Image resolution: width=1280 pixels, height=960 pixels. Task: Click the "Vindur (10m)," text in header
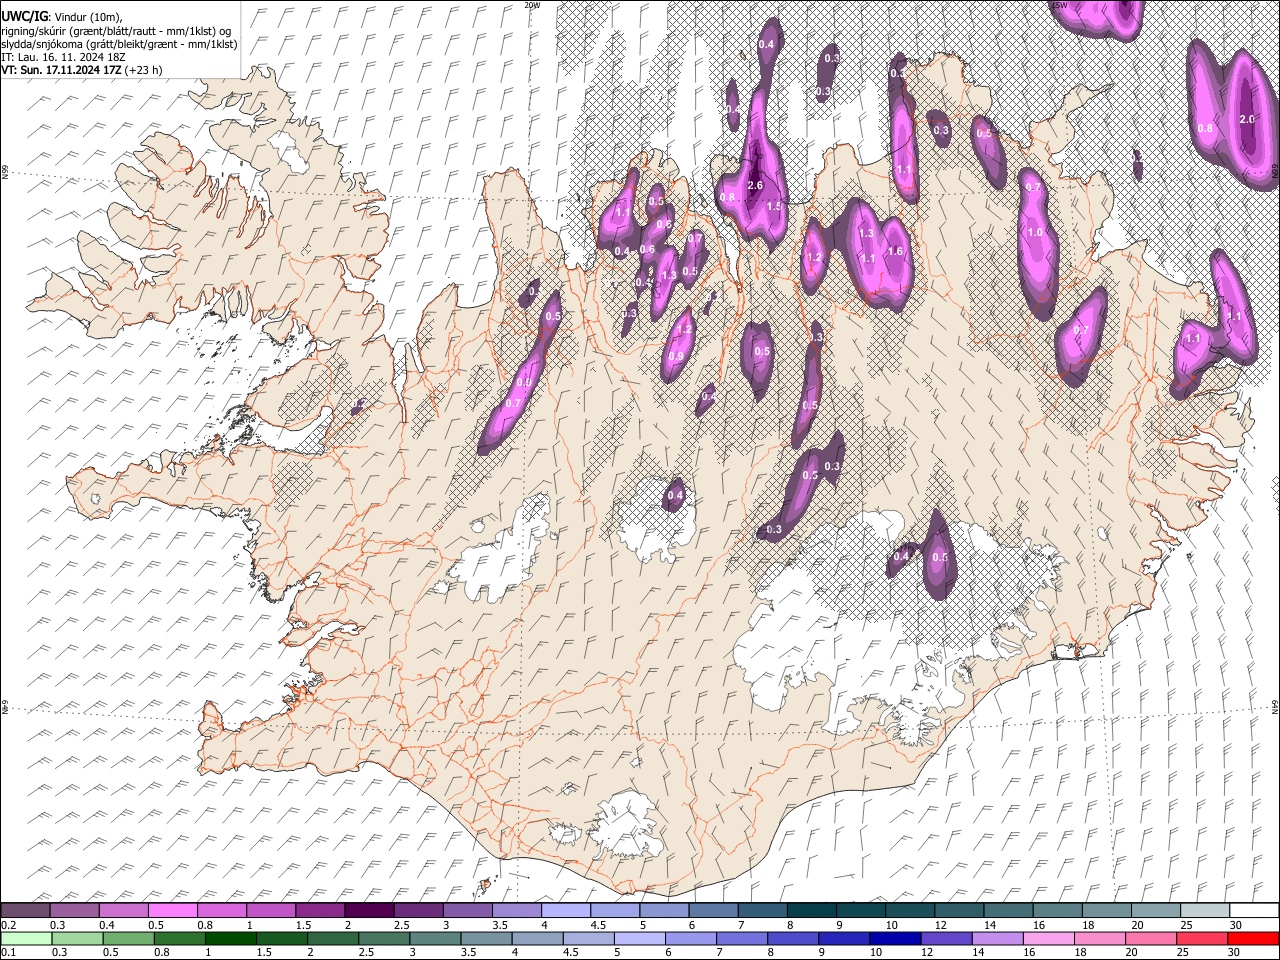[87, 16]
